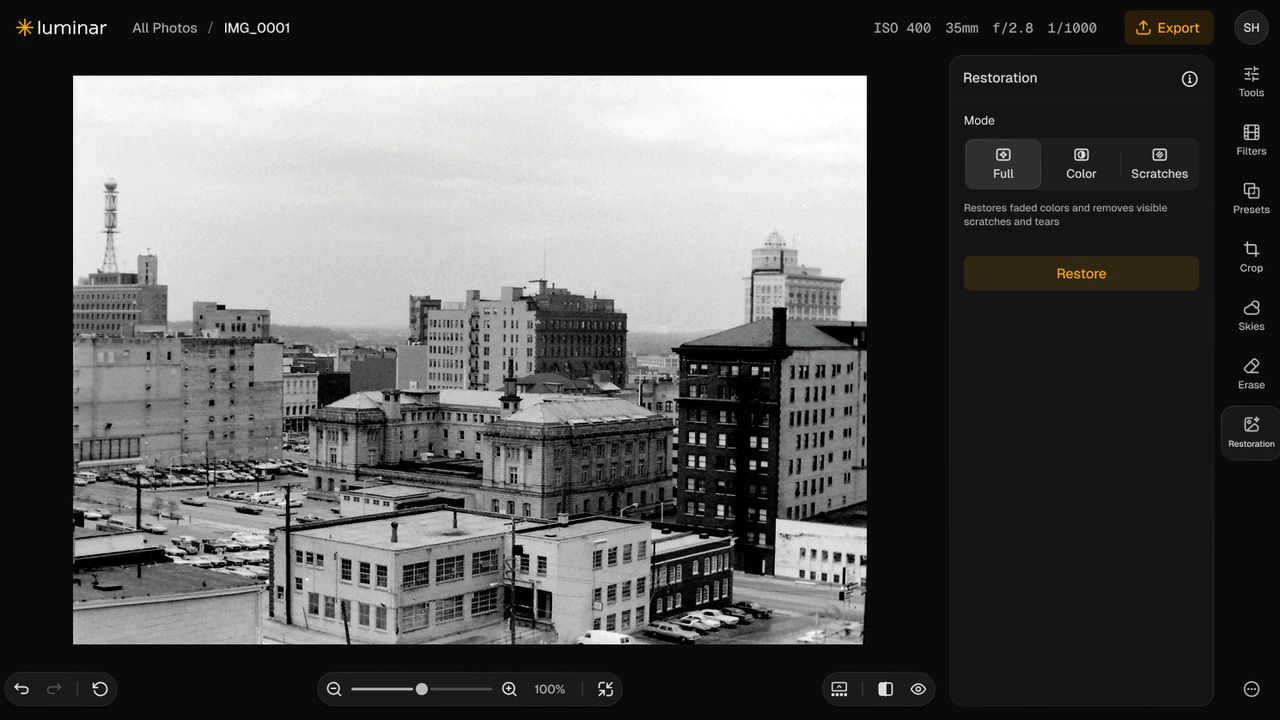Zoom in with the plus magnifier
The height and width of the screenshot is (720, 1280).
click(x=509, y=689)
